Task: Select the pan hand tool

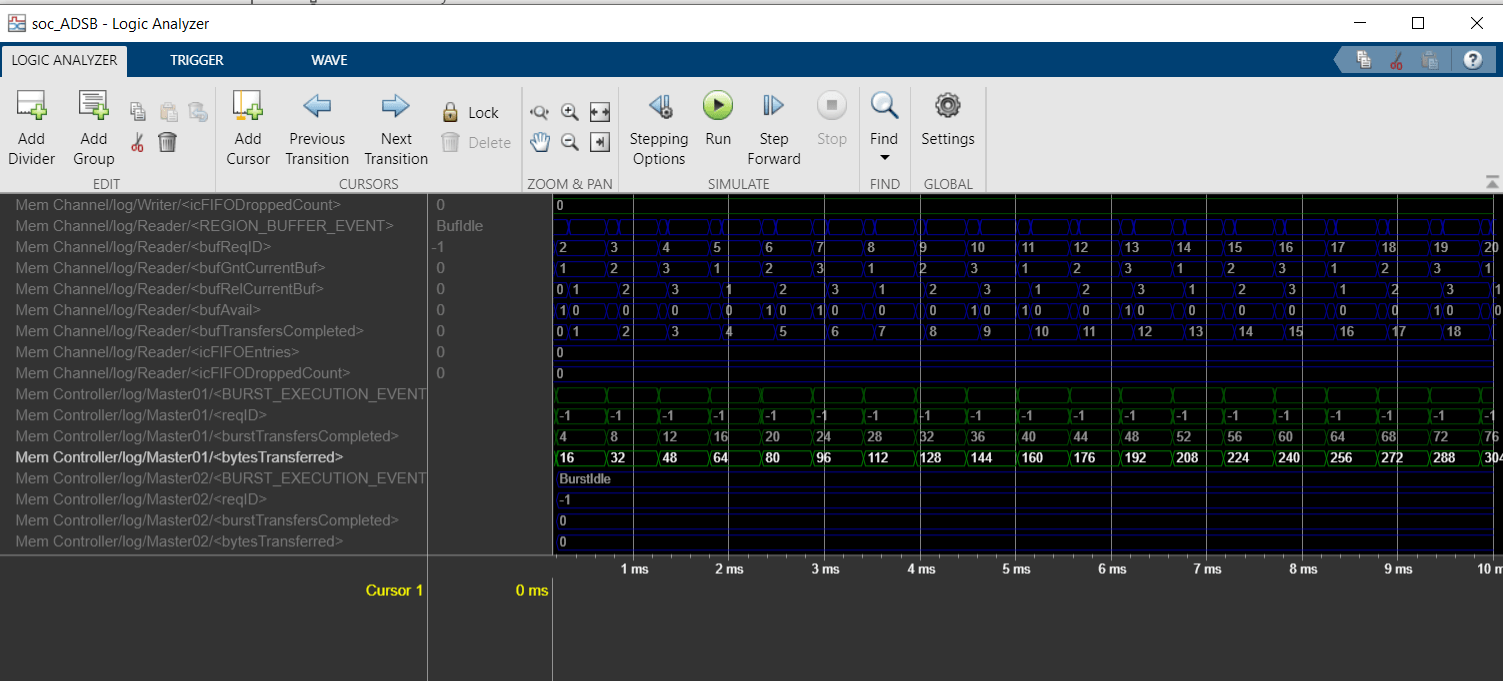Action: pyautogui.click(x=540, y=142)
